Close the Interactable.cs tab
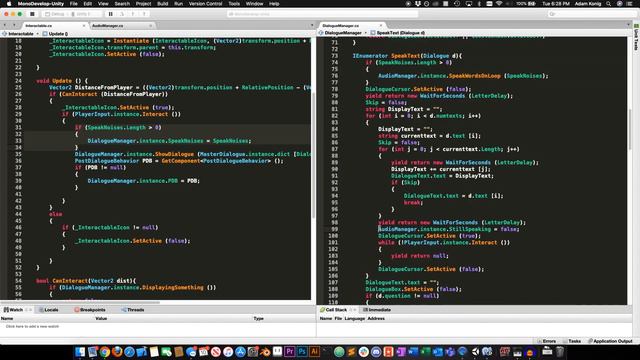Image resolution: width=640 pixels, height=360 pixels. pyautogui.click(x=84, y=26)
